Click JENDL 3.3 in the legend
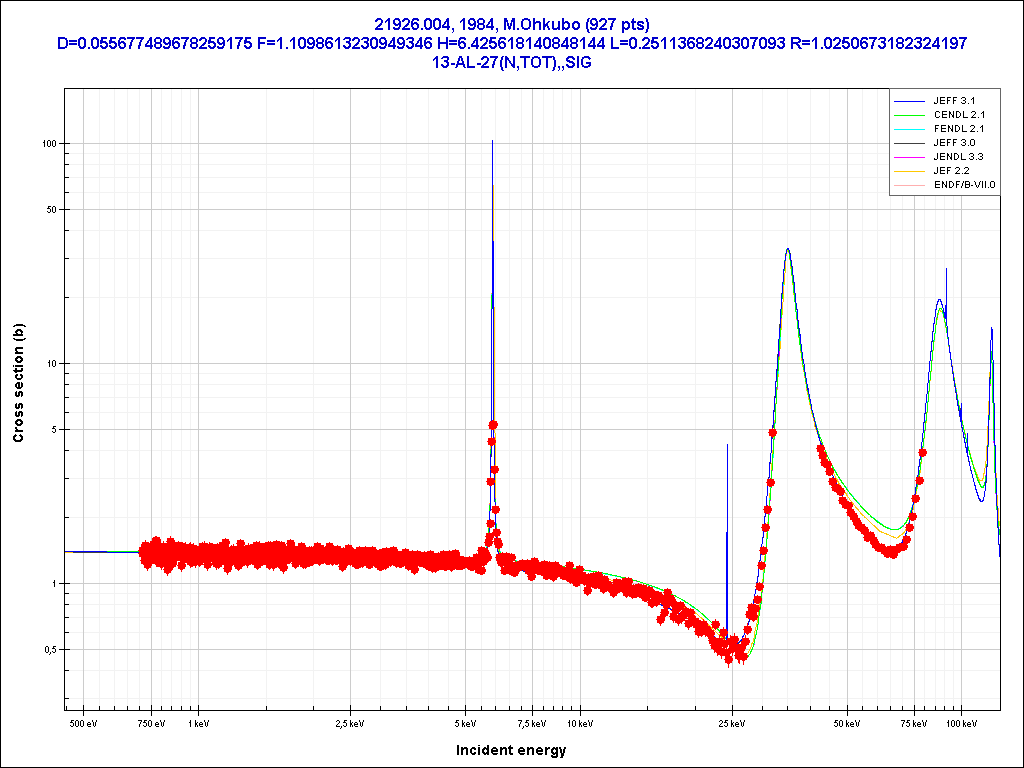Image resolution: width=1024 pixels, height=768 pixels. [x=959, y=157]
